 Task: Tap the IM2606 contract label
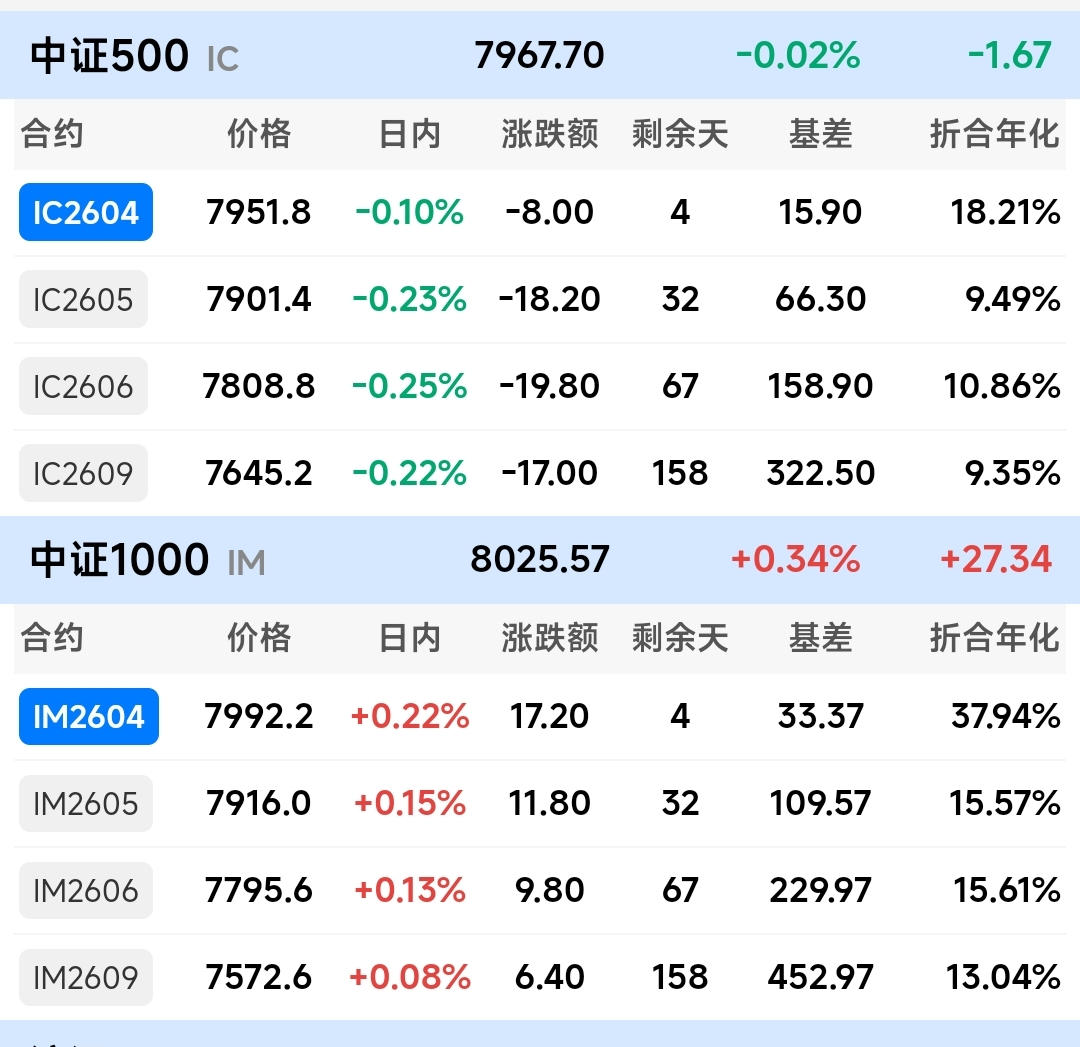click(86, 890)
